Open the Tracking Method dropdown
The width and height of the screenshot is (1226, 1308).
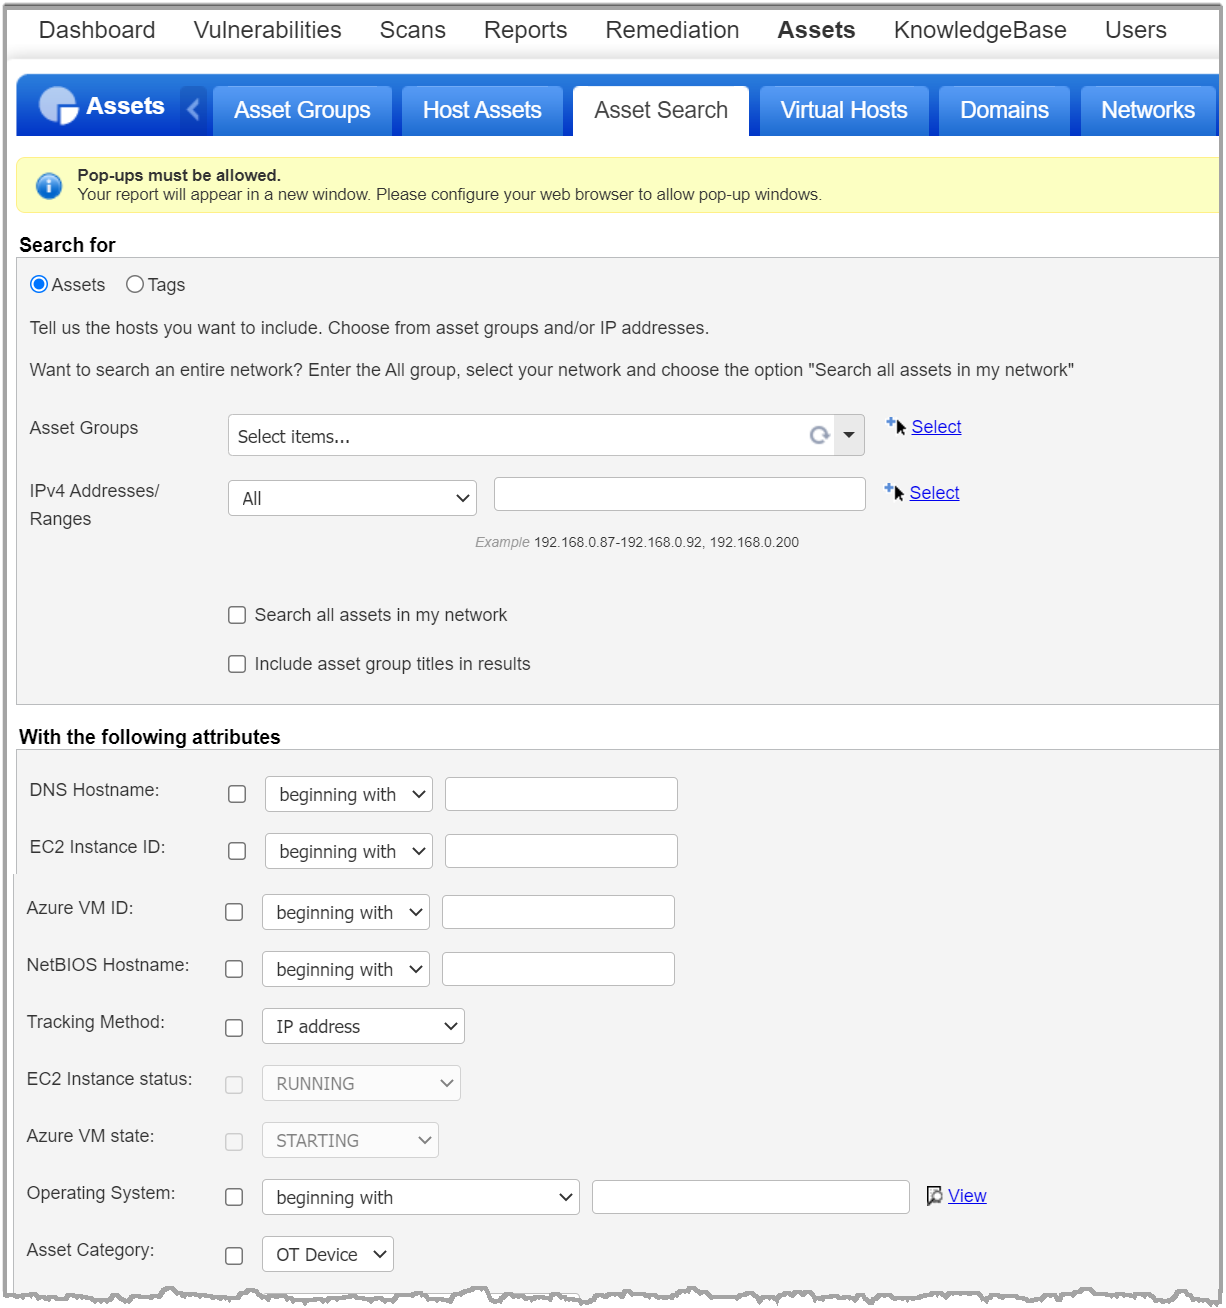click(362, 1026)
